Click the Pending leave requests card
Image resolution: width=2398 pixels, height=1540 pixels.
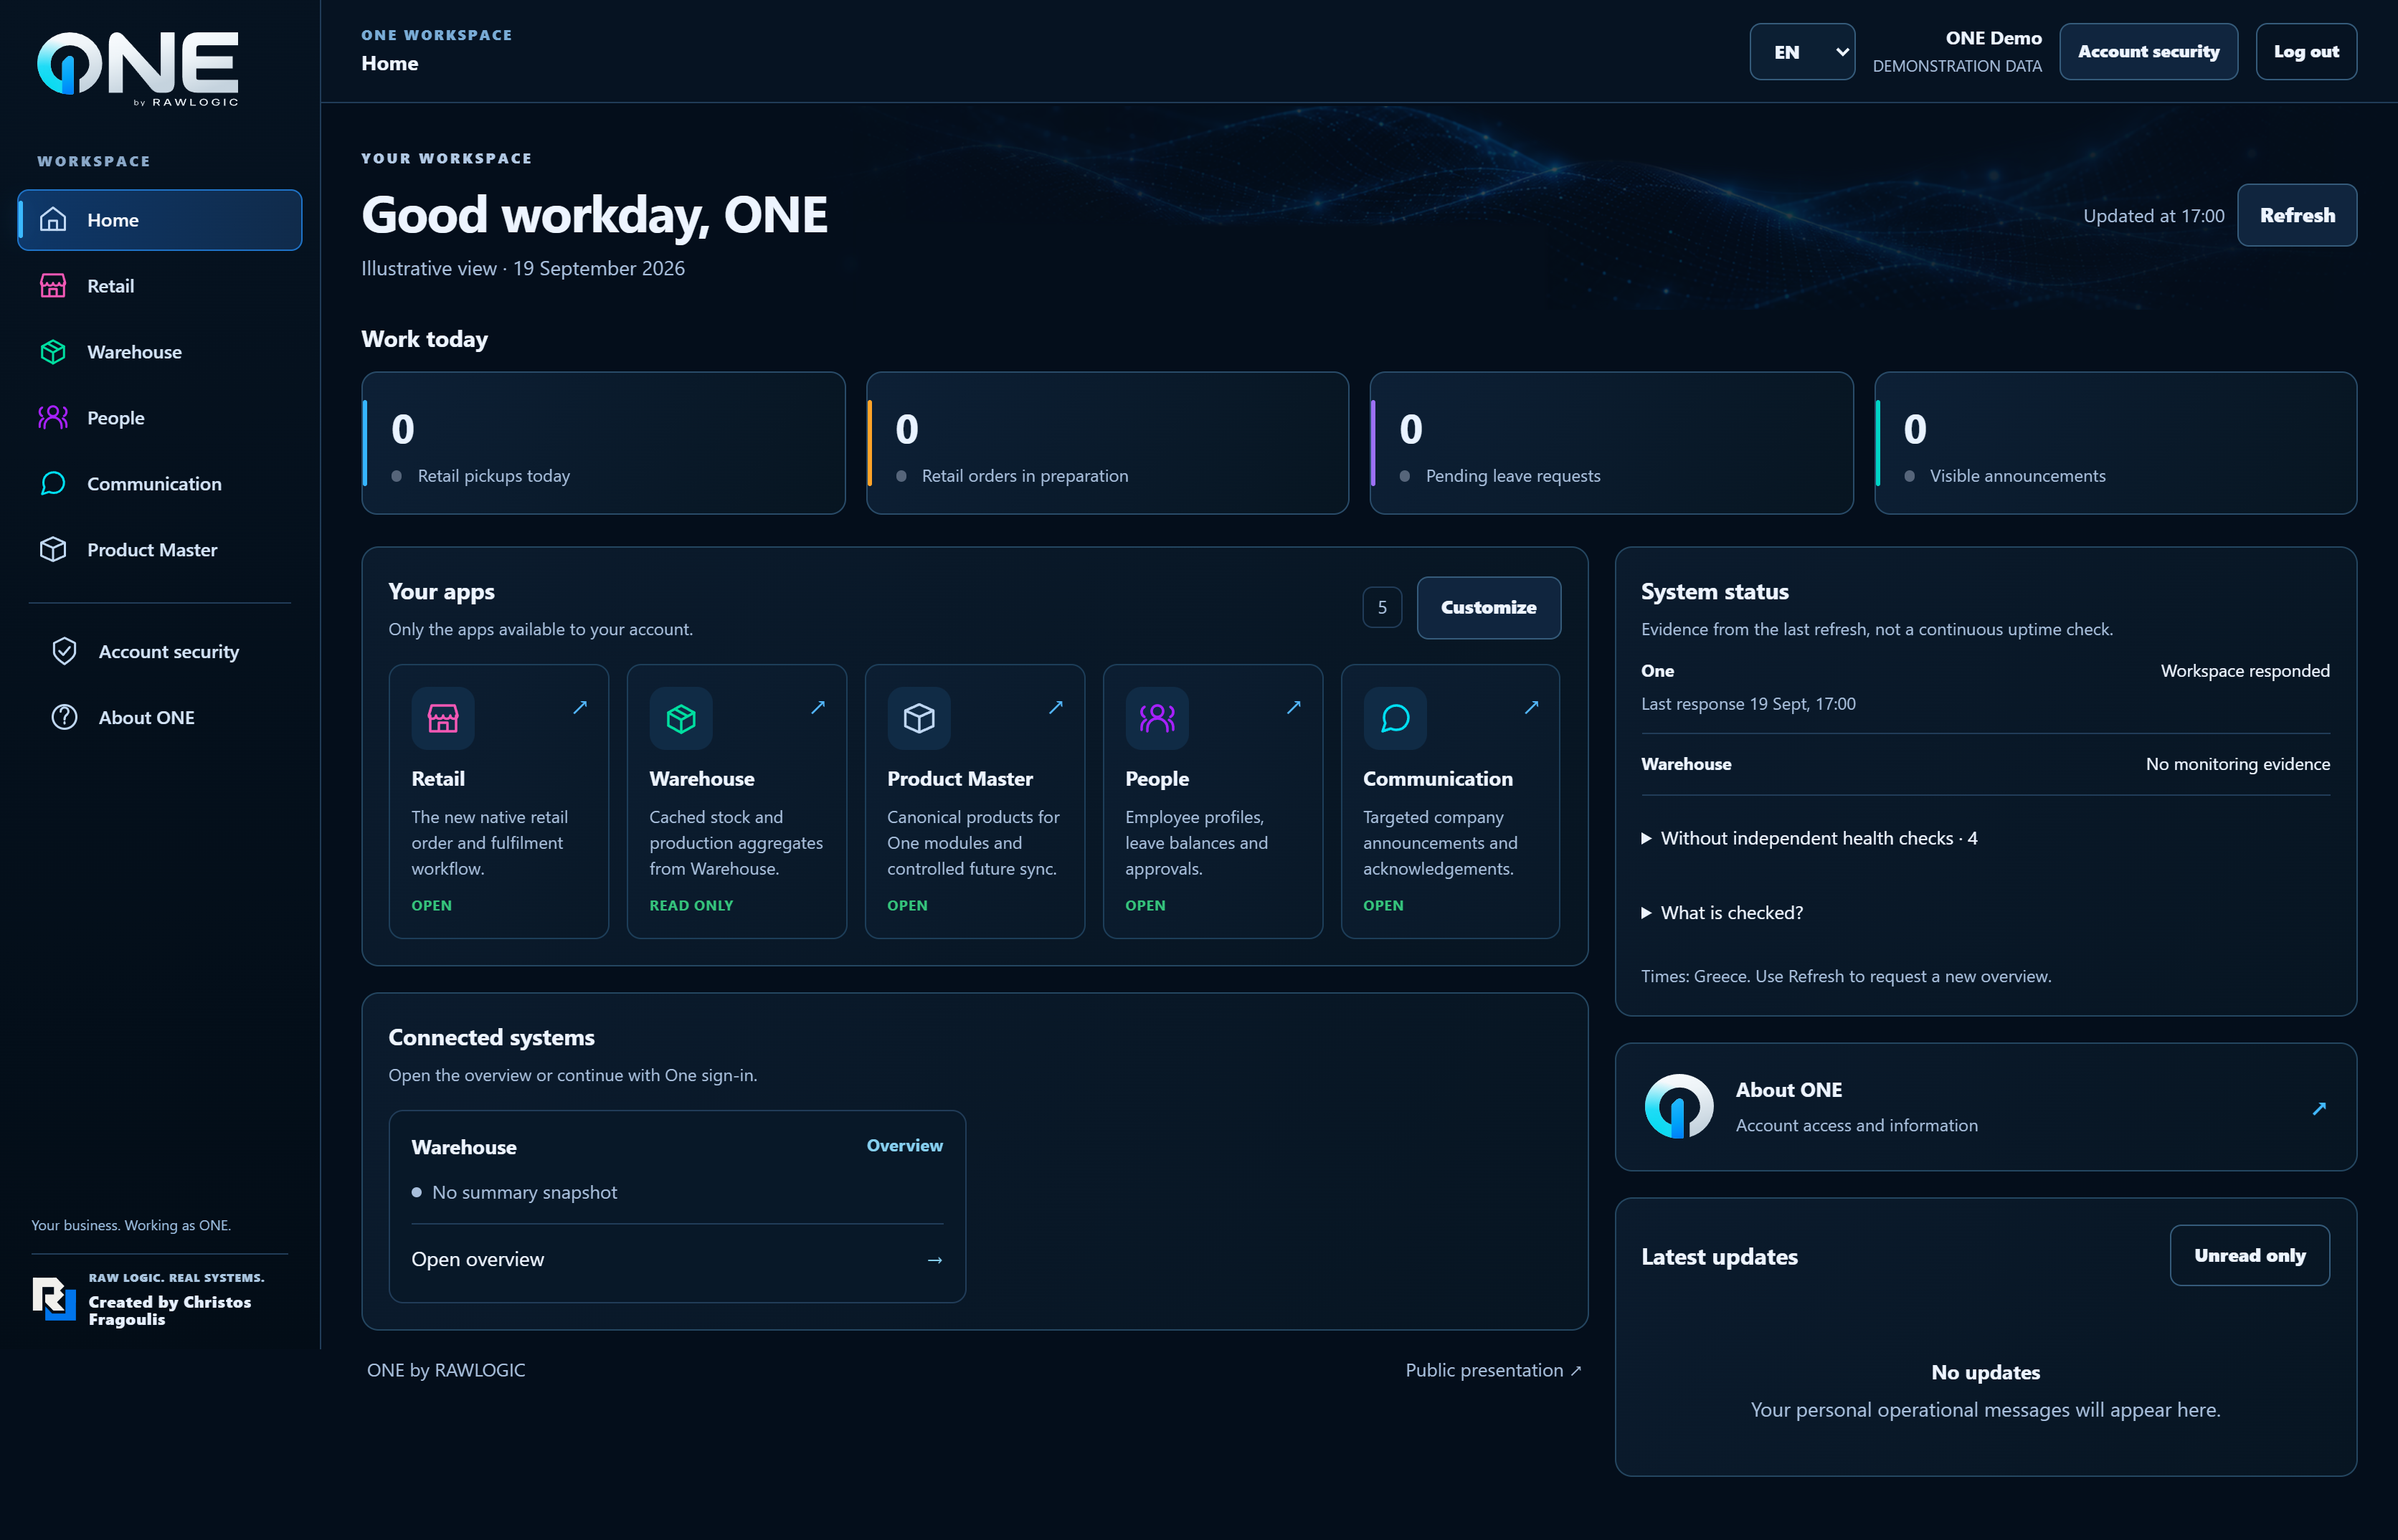pos(1611,443)
